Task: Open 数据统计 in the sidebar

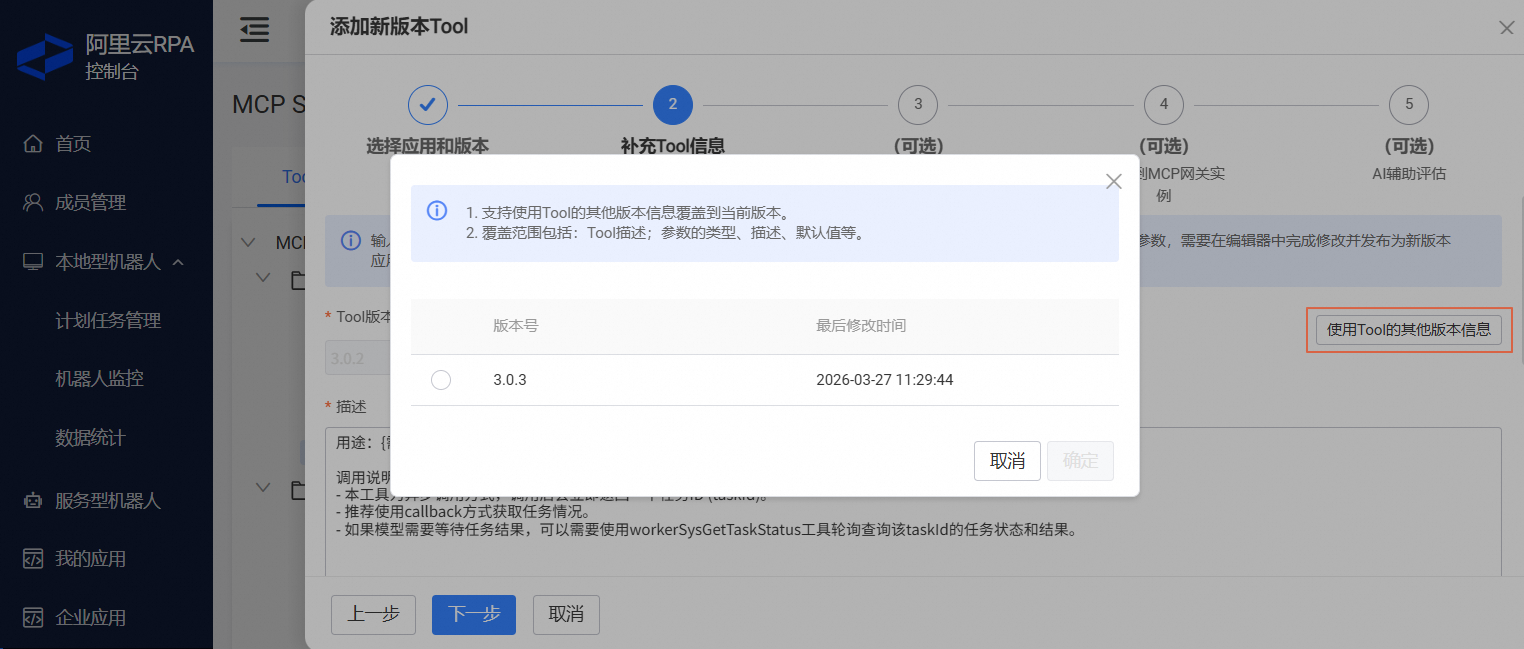Action: pos(90,438)
